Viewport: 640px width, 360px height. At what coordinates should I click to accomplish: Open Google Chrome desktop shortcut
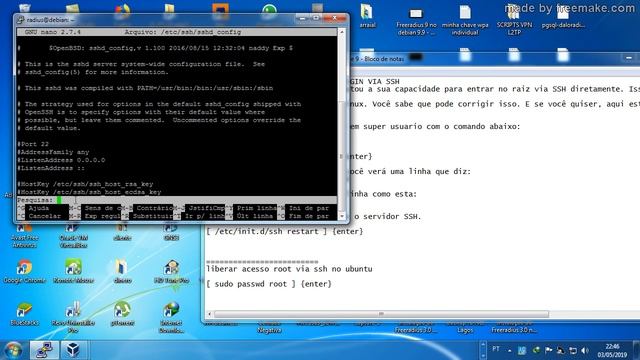click(24, 272)
